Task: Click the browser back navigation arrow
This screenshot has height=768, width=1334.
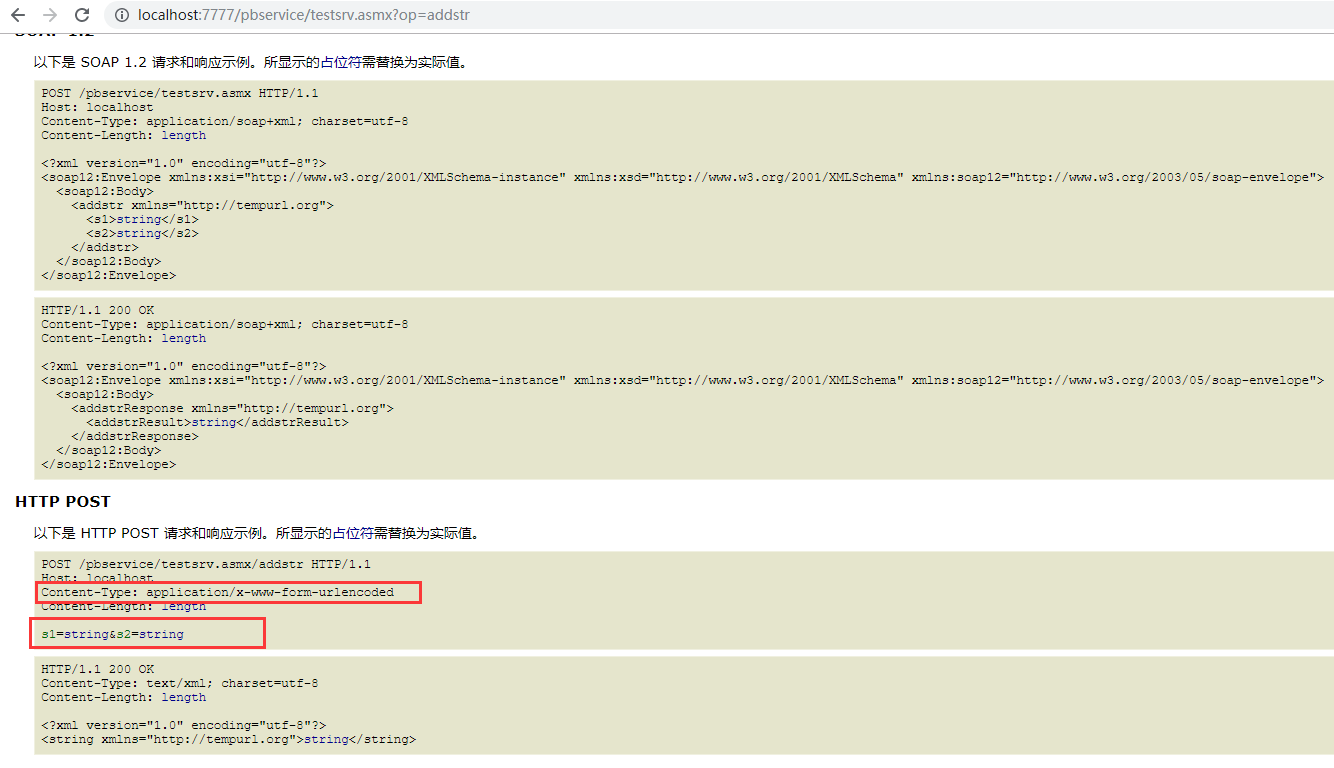Action: click(18, 15)
